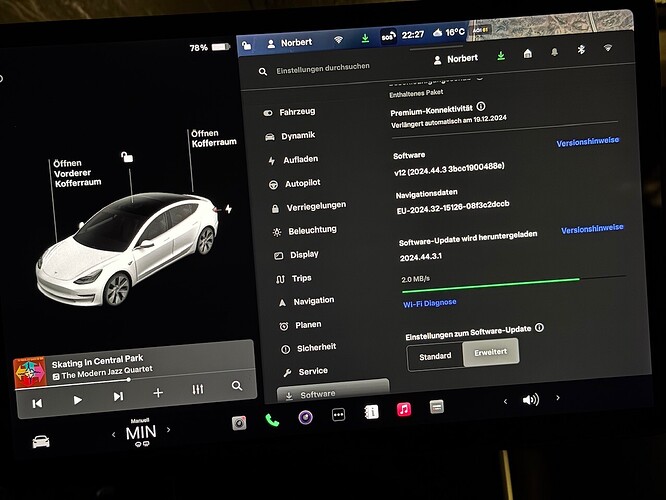This screenshot has width=666, height=500.
Task: Open the dashcam app icon
Action: [239, 423]
